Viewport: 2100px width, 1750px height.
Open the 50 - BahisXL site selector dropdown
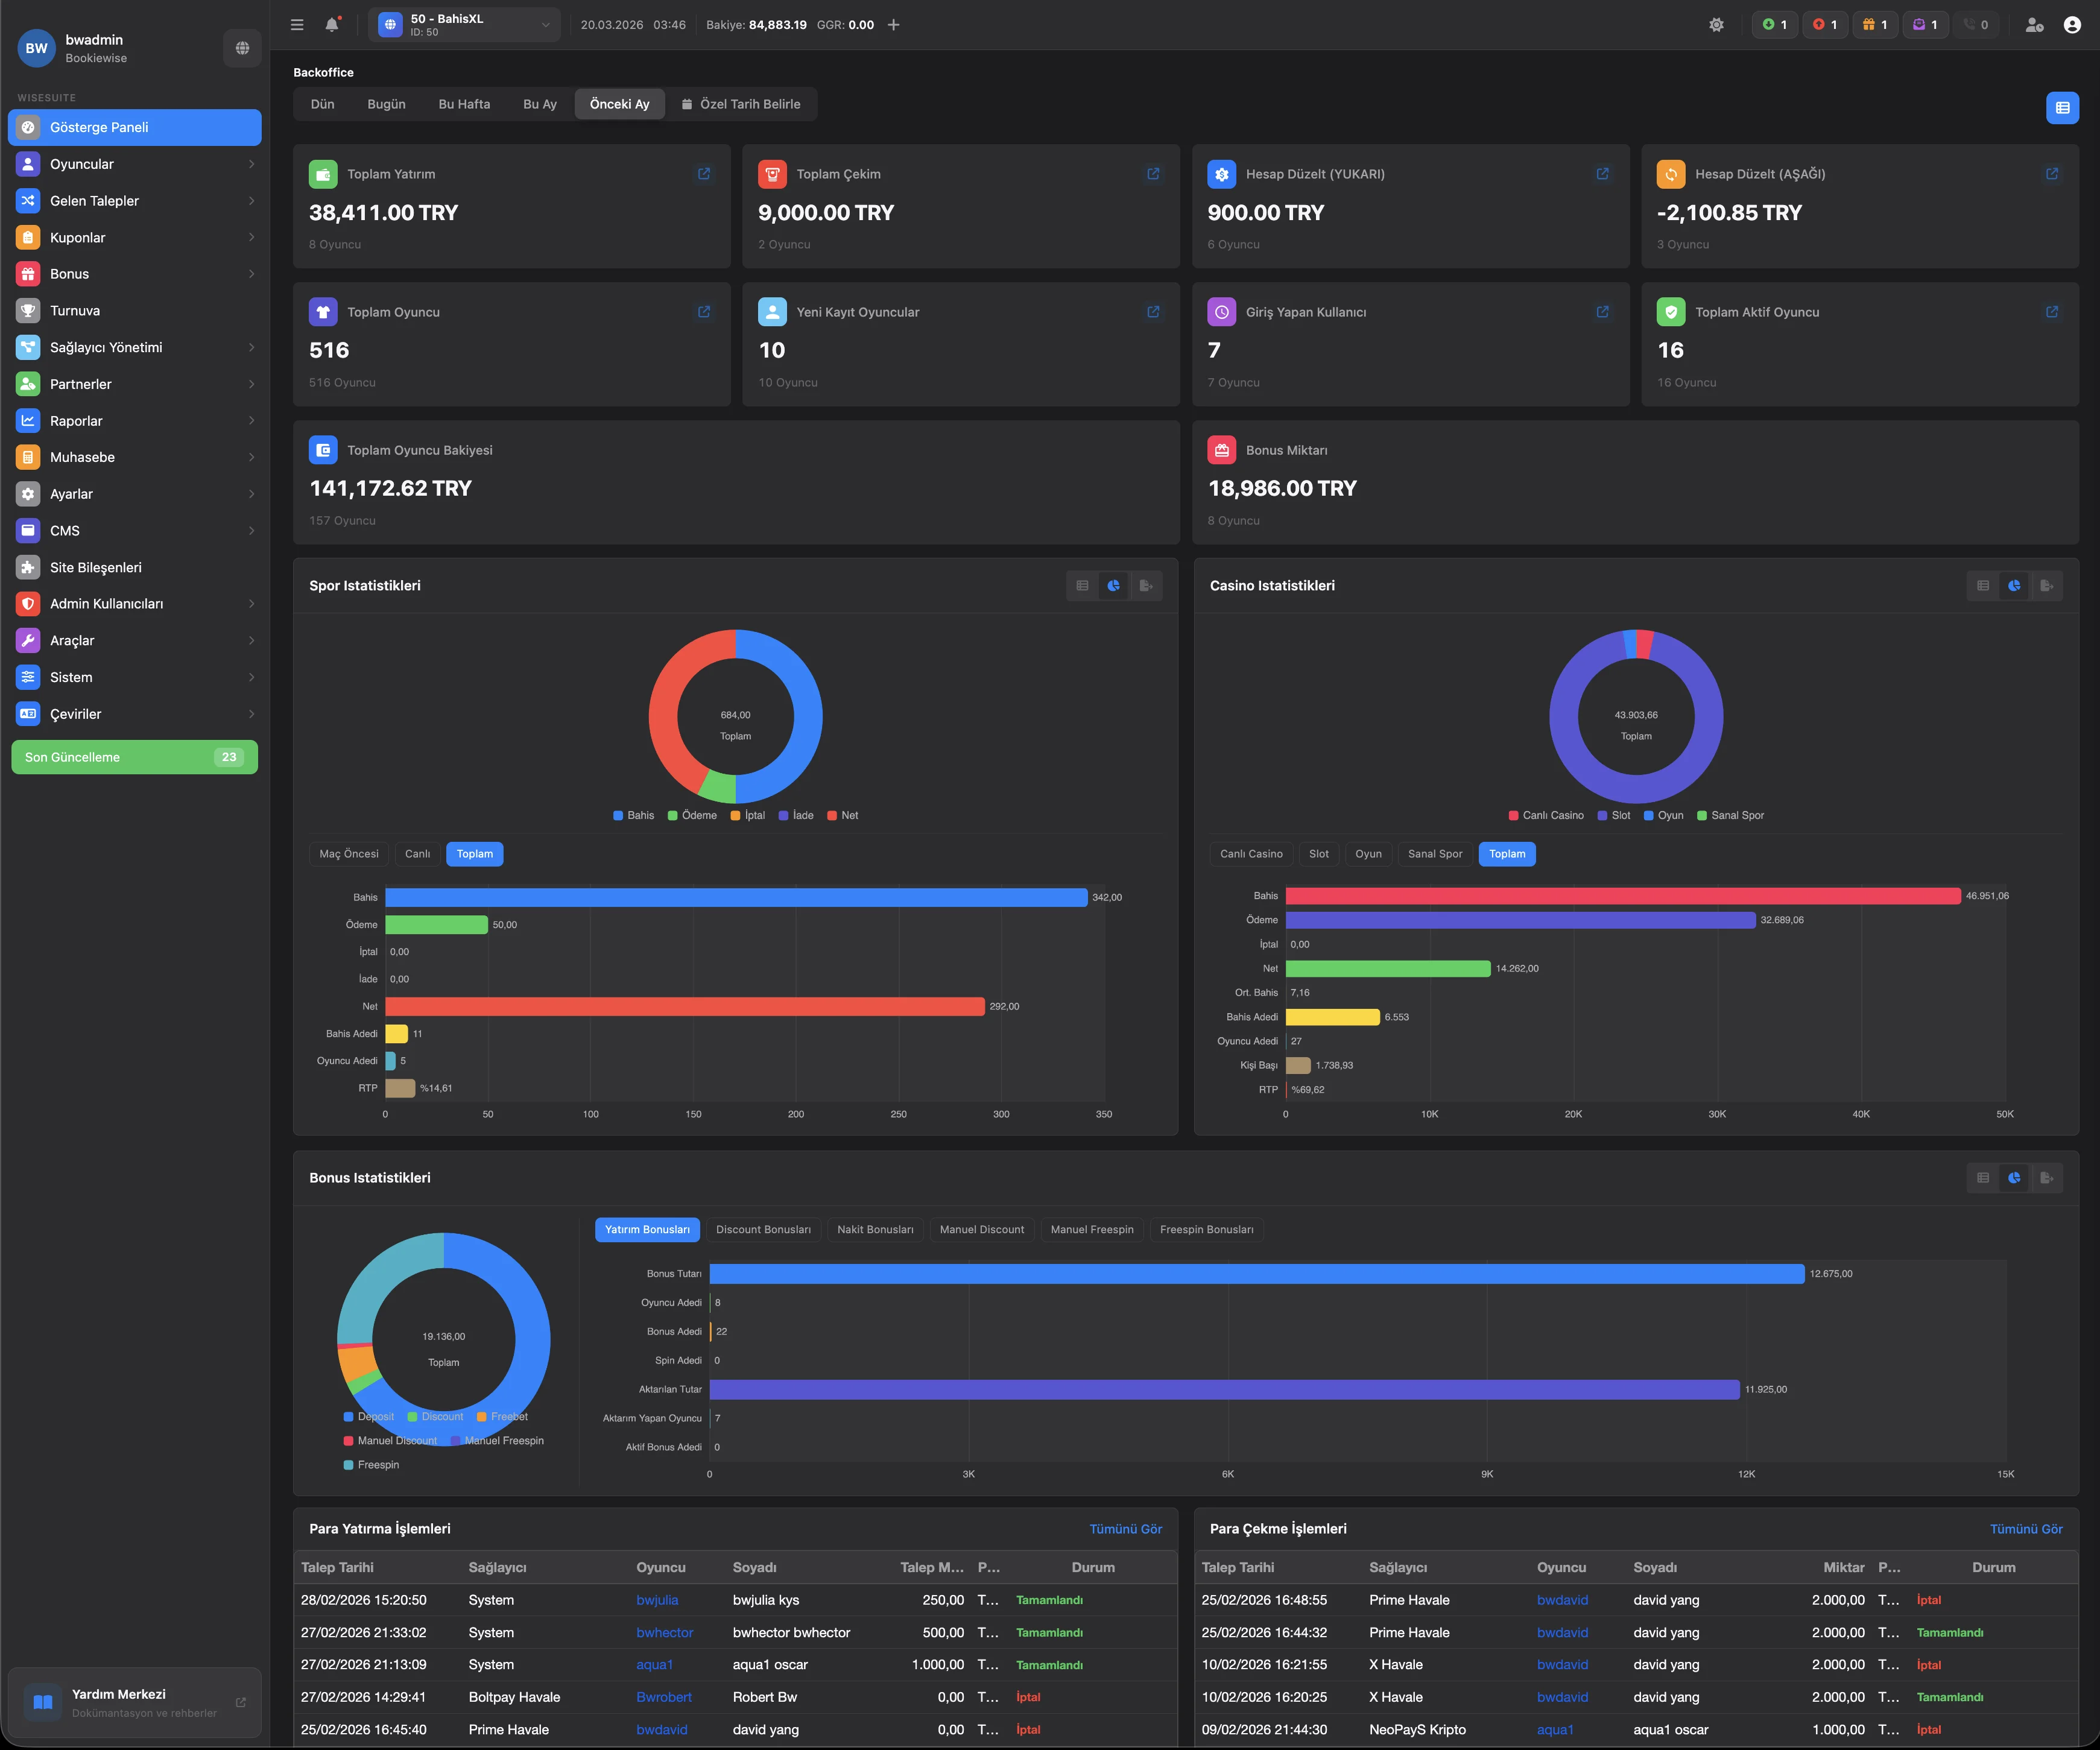[464, 24]
